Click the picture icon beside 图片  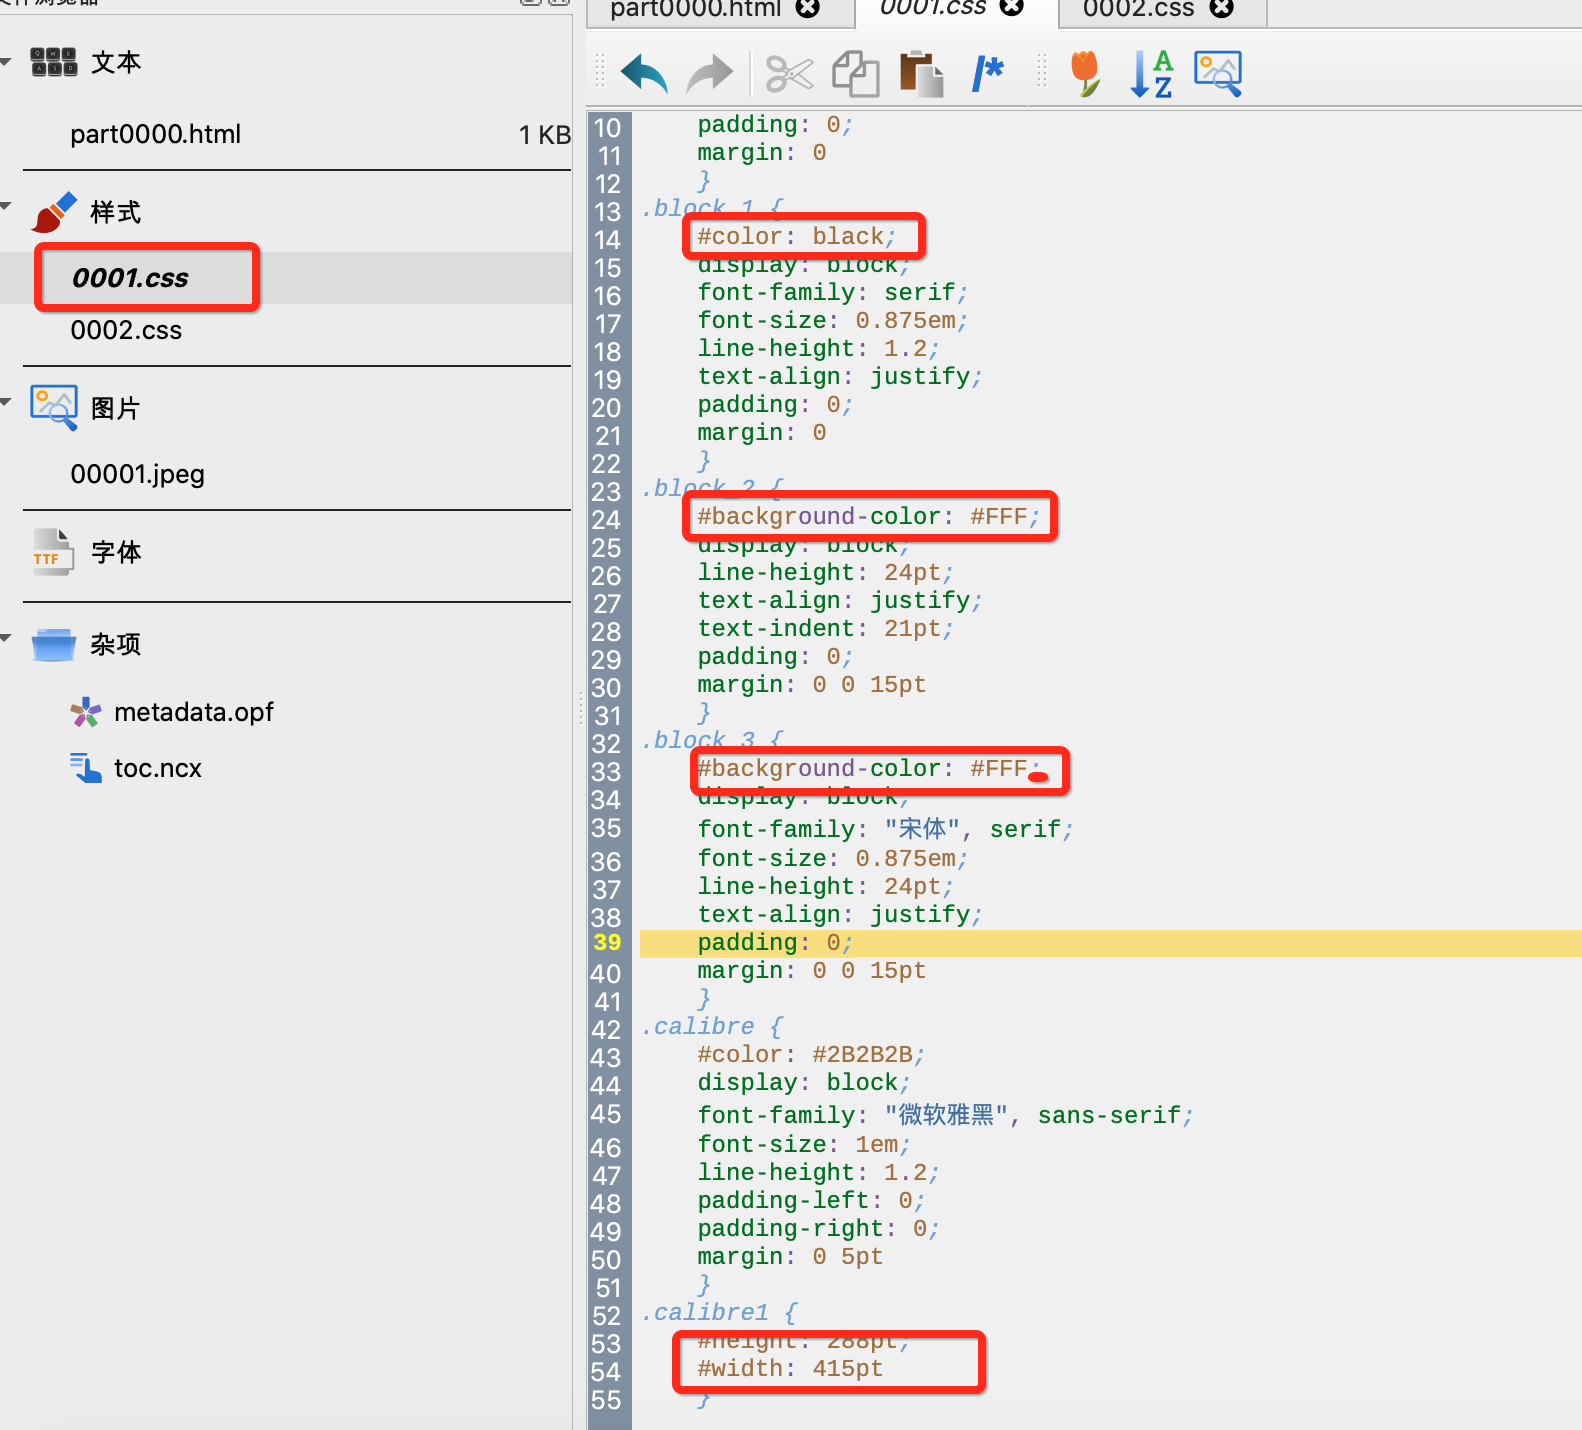point(54,408)
